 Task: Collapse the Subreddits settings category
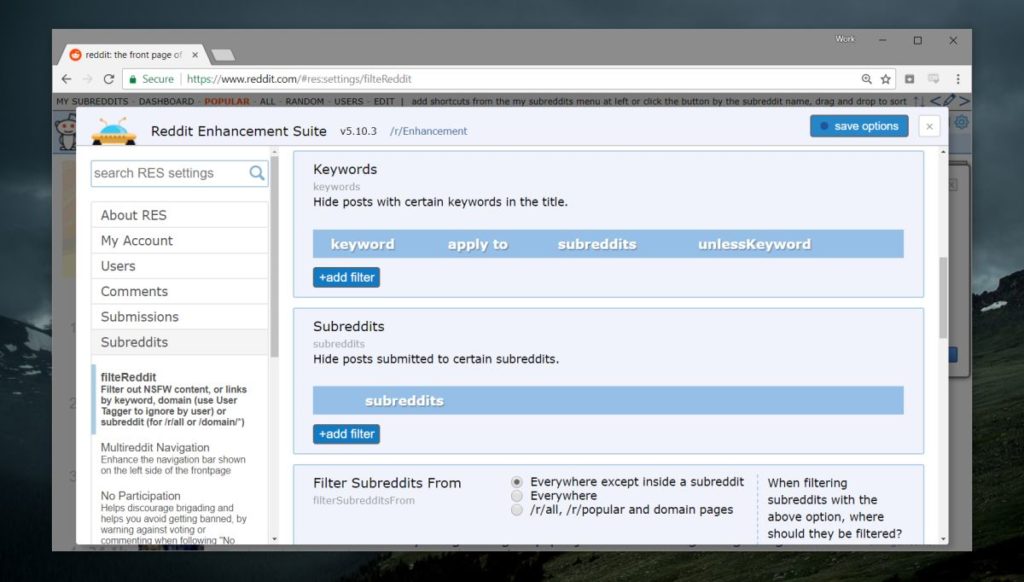(180, 342)
